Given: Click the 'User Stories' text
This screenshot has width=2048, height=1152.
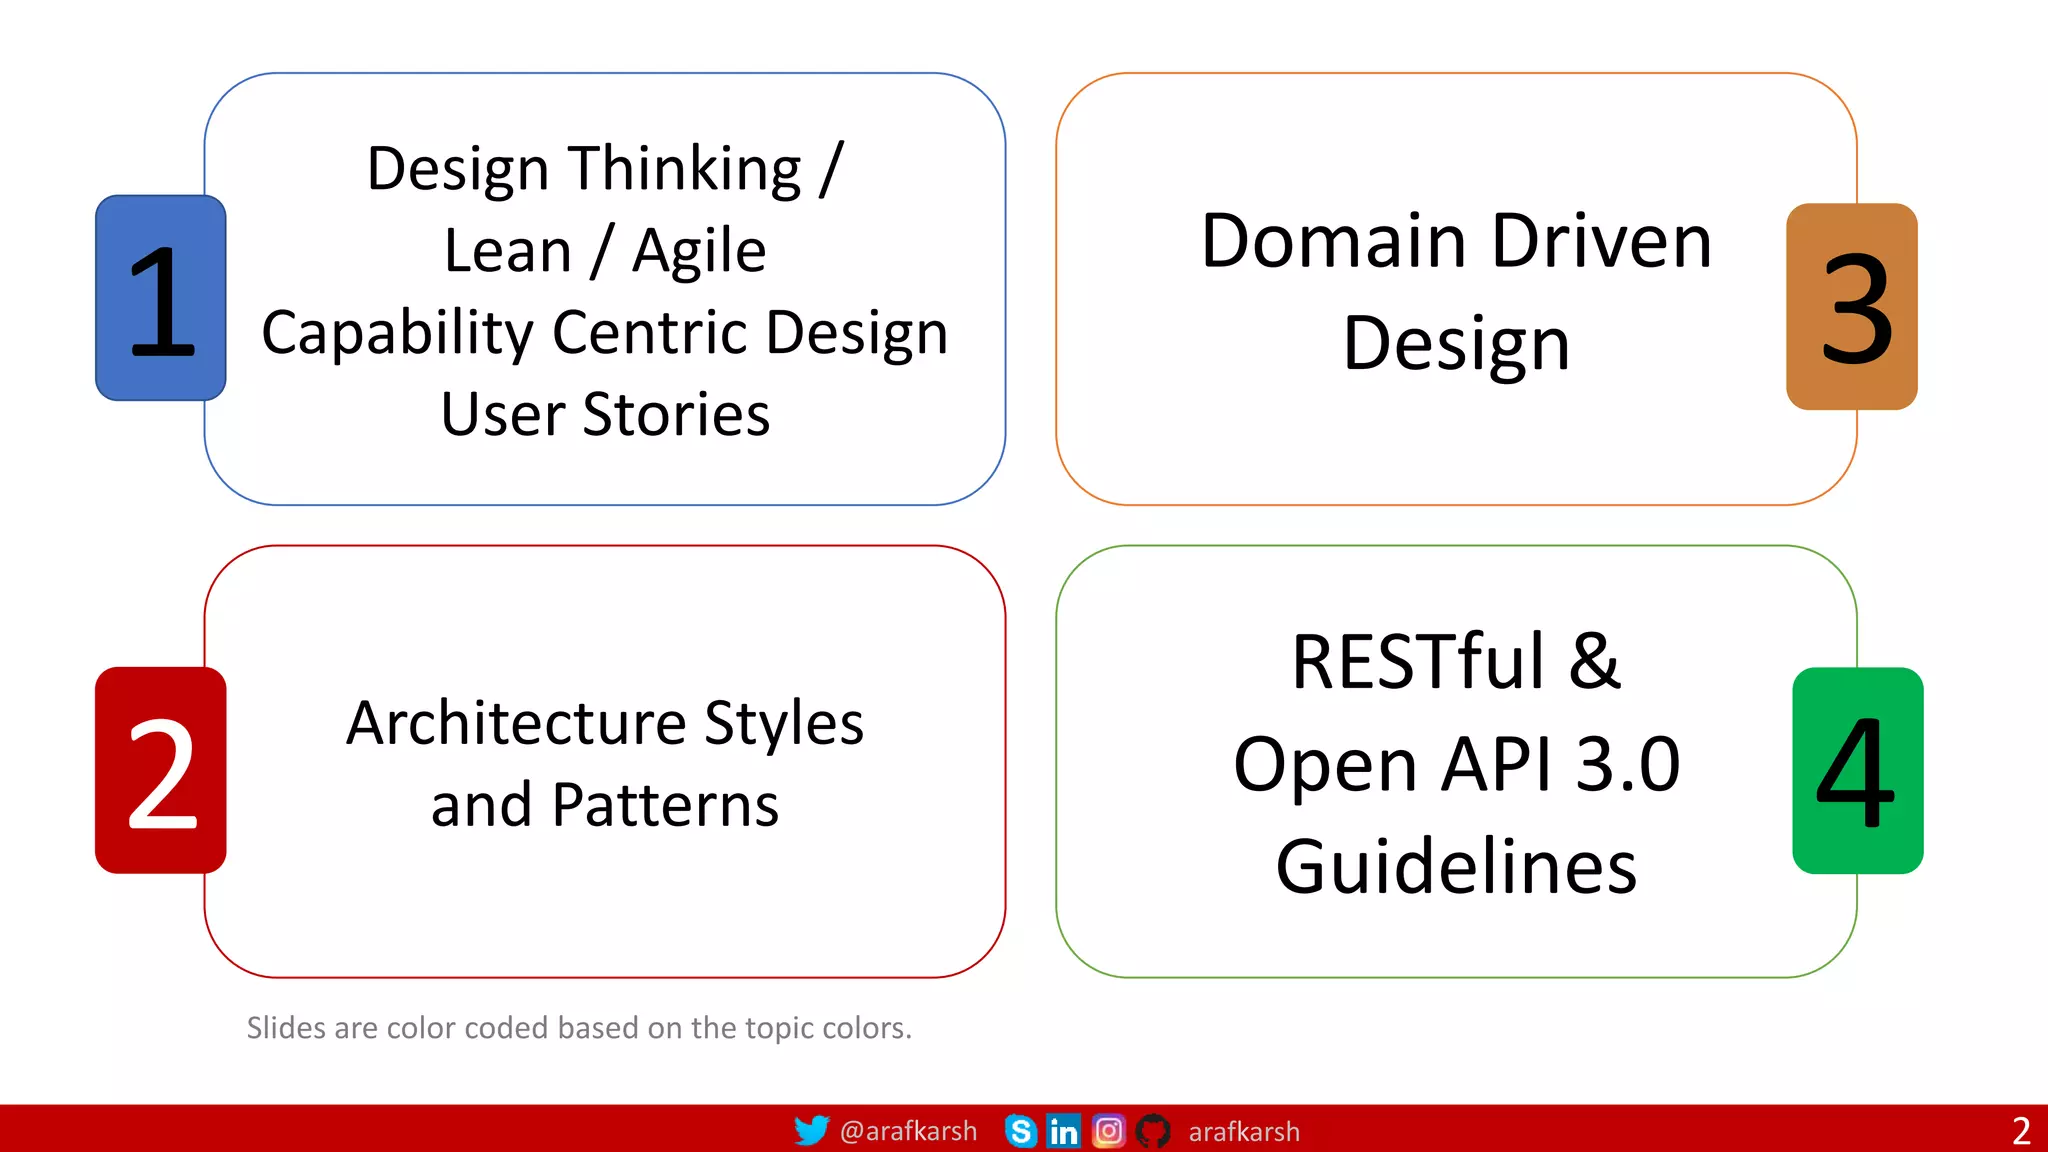Looking at the screenshot, I should coord(605,414).
